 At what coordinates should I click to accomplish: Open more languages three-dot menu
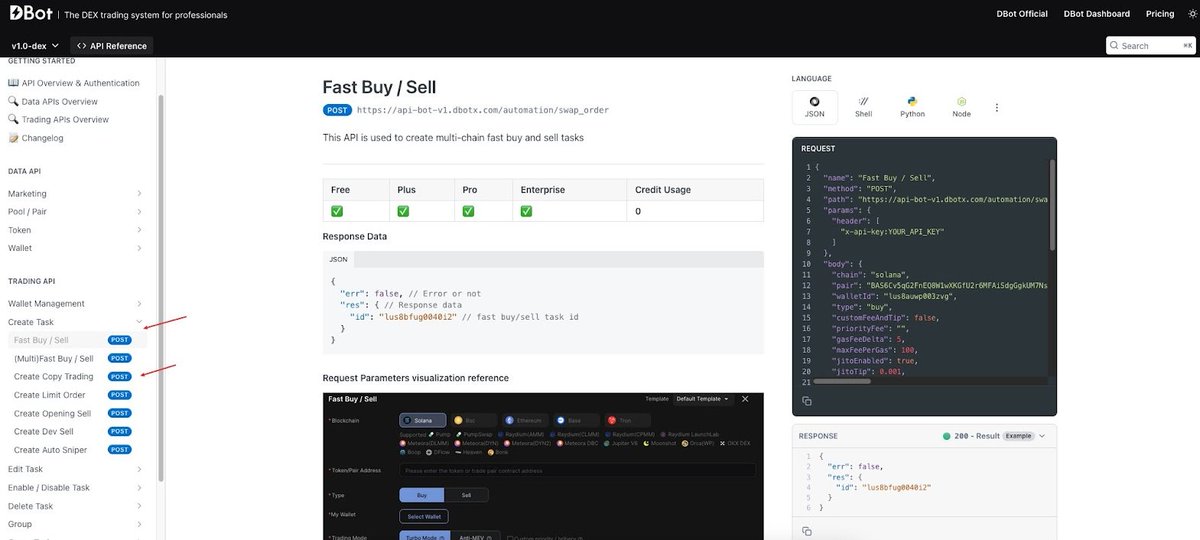pyautogui.click(x=996, y=107)
